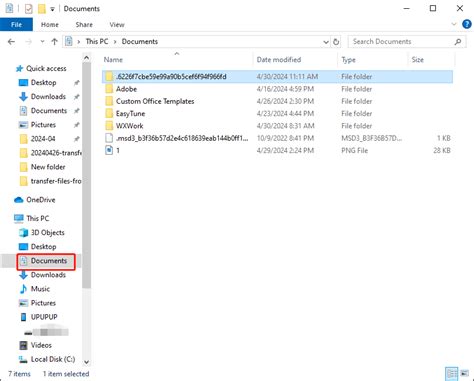Screen dimensions: 474x381
Task: Click the Quick access star icon
Action: pos(19,69)
